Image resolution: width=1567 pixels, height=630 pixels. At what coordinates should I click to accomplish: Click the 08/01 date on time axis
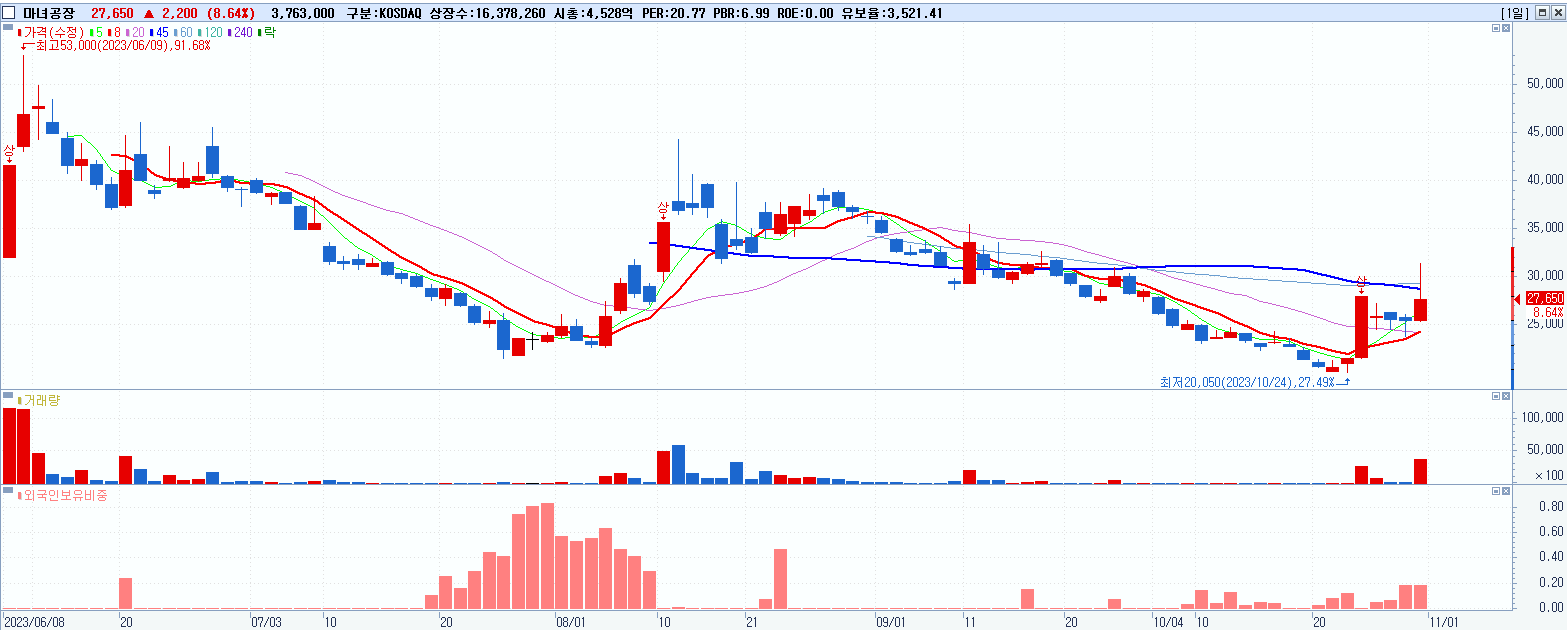pyautogui.click(x=569, y=621)
